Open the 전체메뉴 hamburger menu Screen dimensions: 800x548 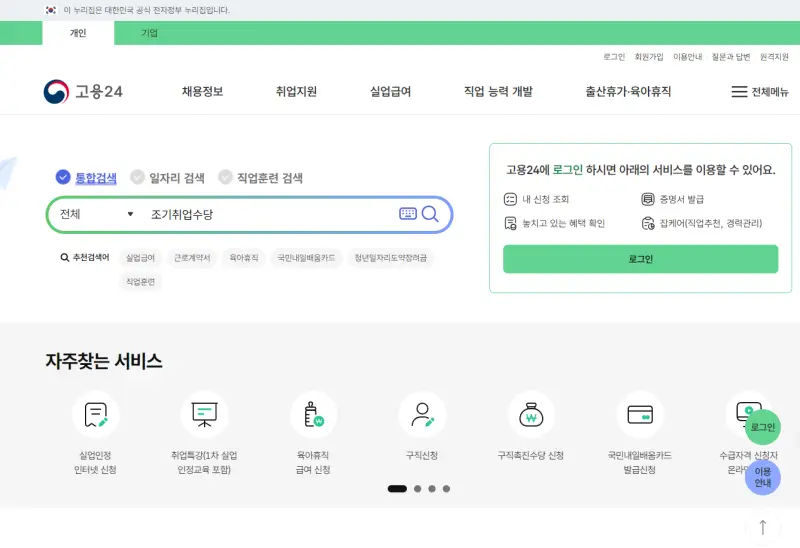pos(760,92)
